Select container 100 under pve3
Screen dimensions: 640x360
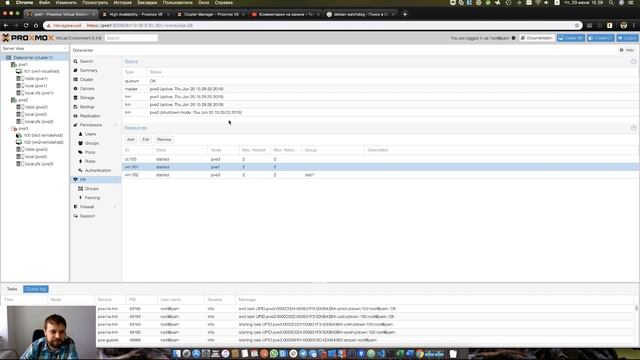coord(43,136)
